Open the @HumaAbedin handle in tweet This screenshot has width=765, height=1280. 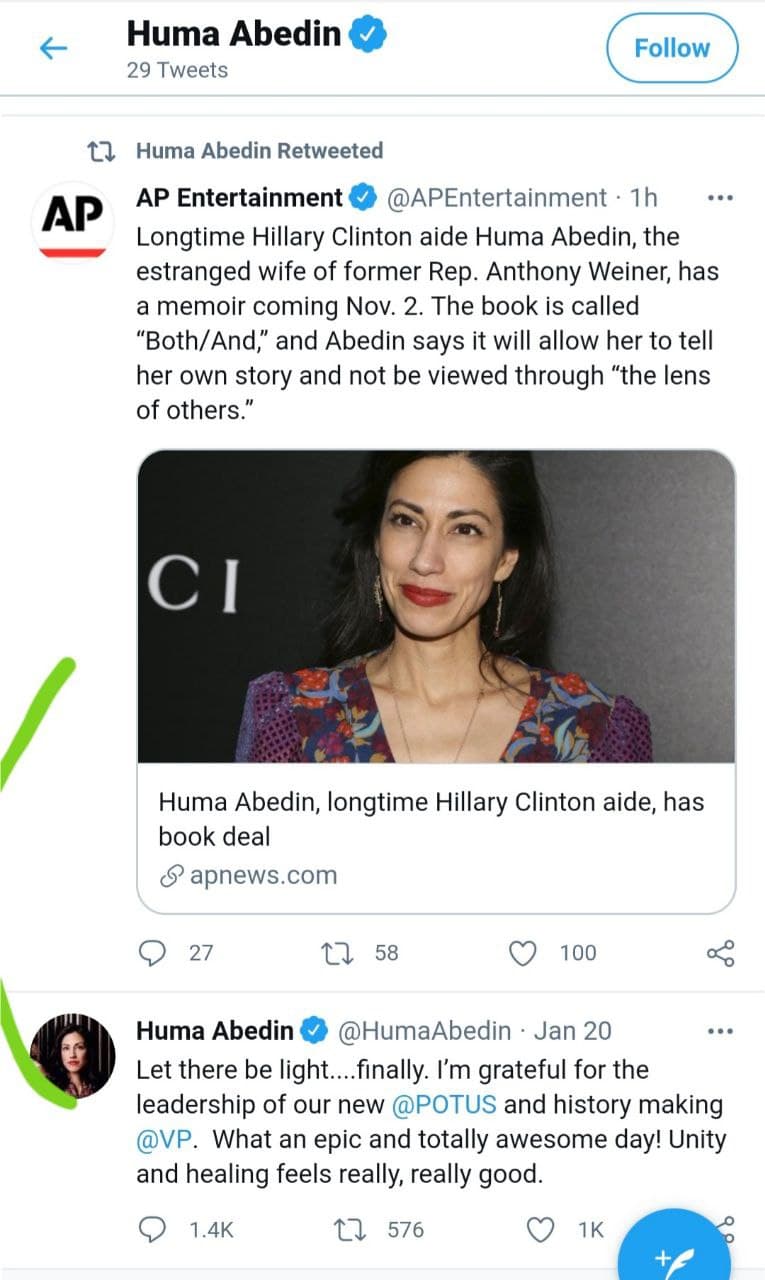[x=424, y=1030]
